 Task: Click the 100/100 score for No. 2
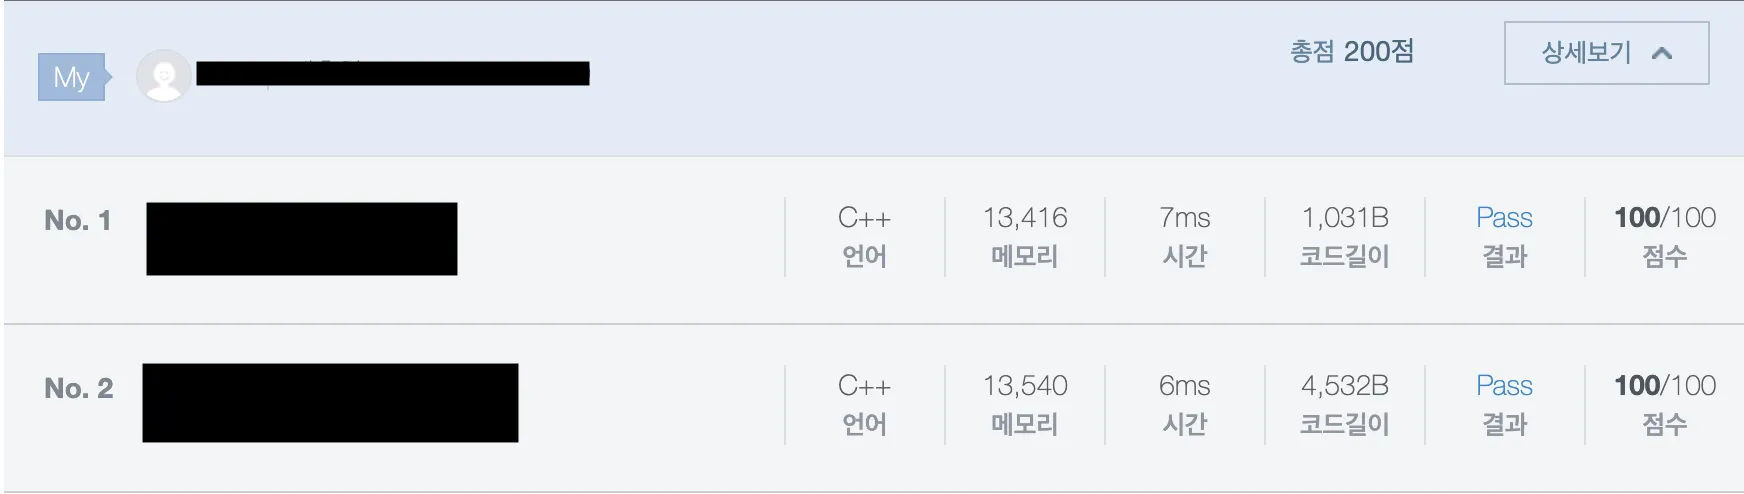(x=1664, y=386)
